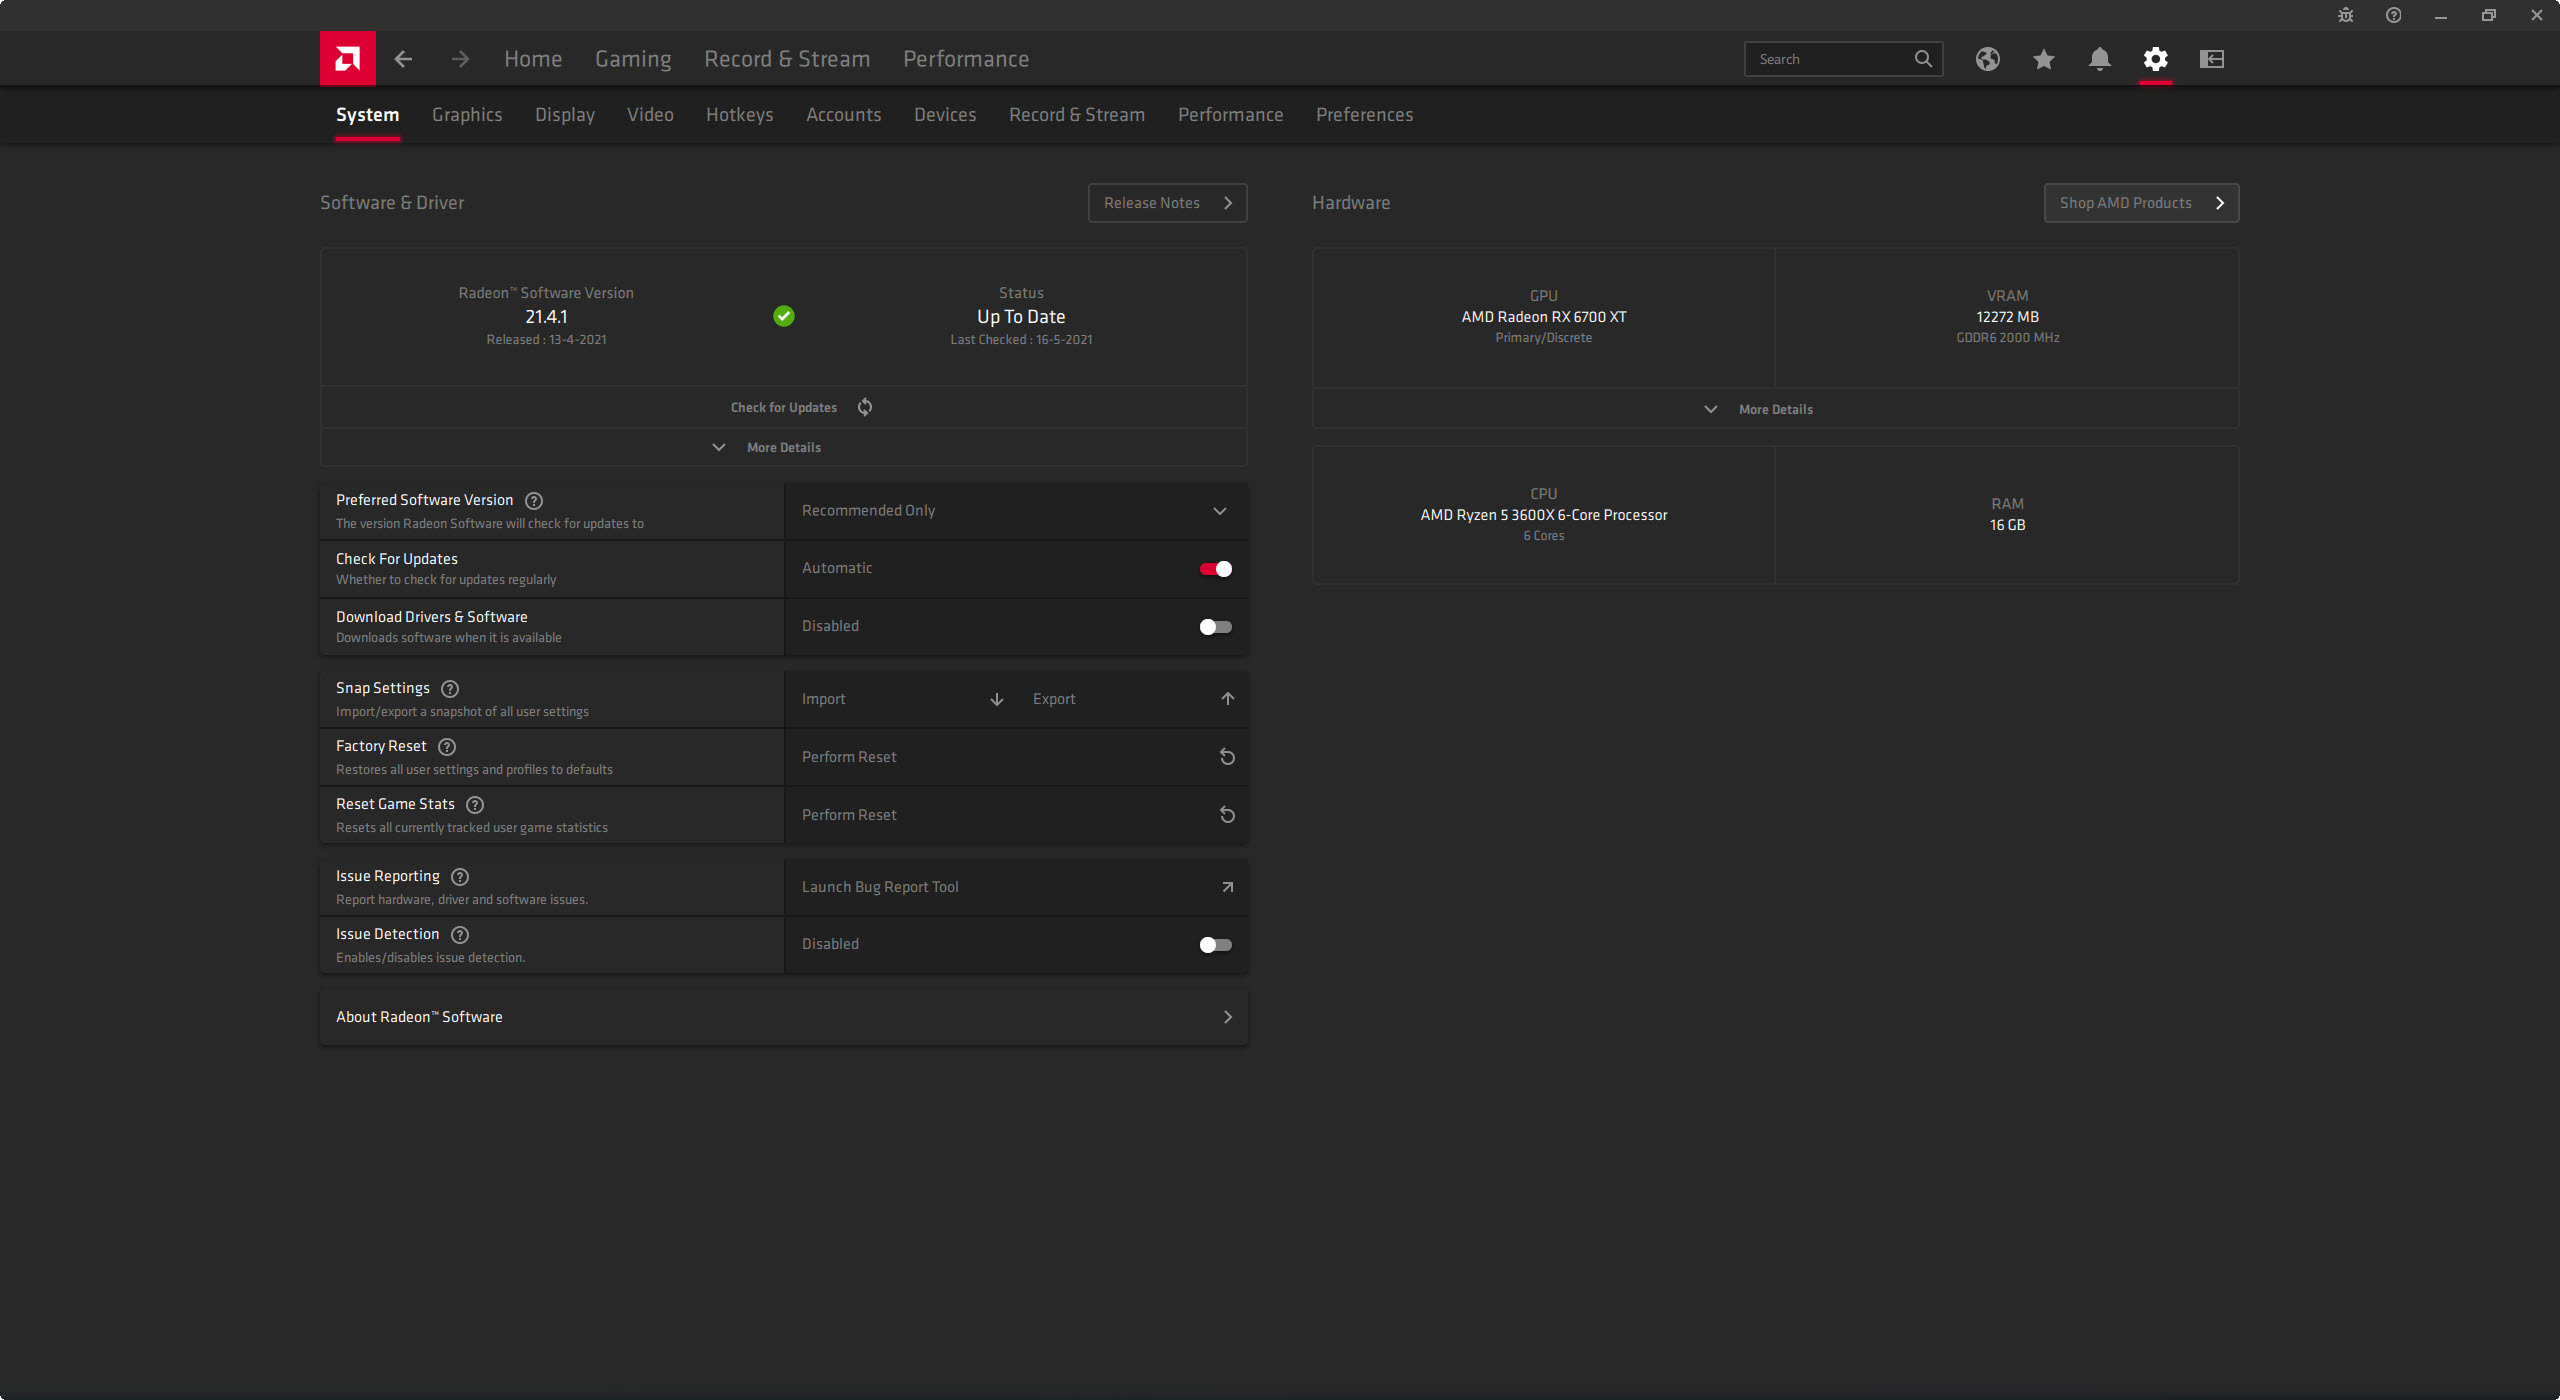Viewport: 2560px width, 1400px height.
Task: Open the help question mark in title bar
Action: pos(2394,15)
